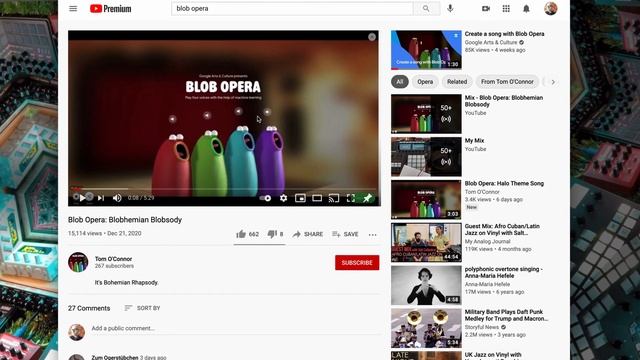The width and height of the screenshot is (640, 360).
Task: Enter full screen mode
Action: tap(351, 198)
